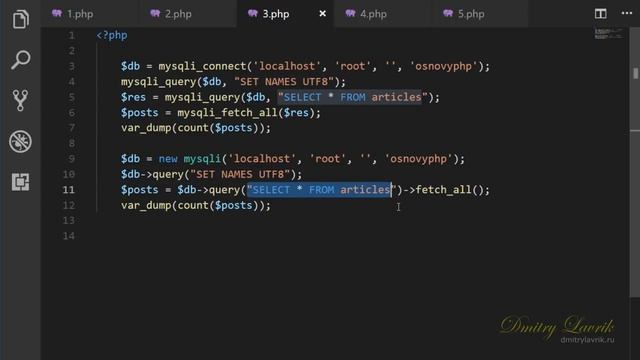Click the '$res' variable on line 5
This screenshot has height=360, width=640.
133,97
